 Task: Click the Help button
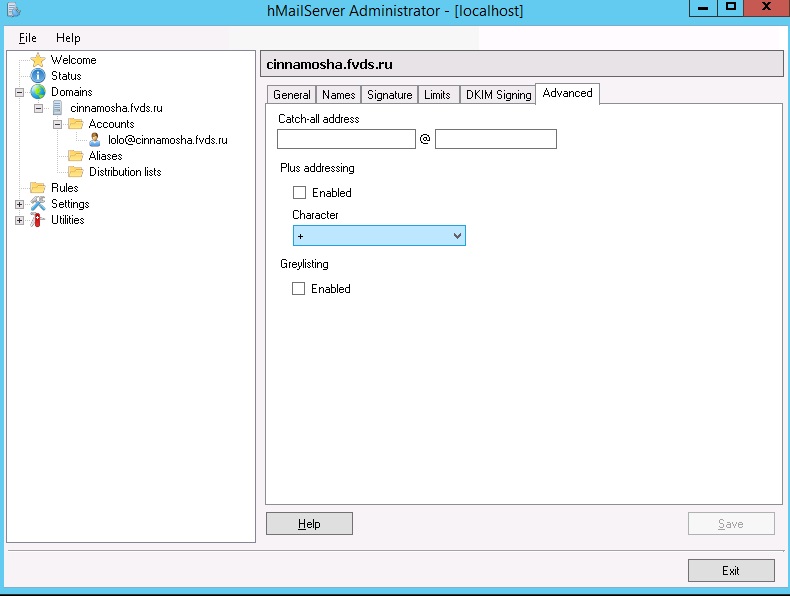click(x=309, y=524)
